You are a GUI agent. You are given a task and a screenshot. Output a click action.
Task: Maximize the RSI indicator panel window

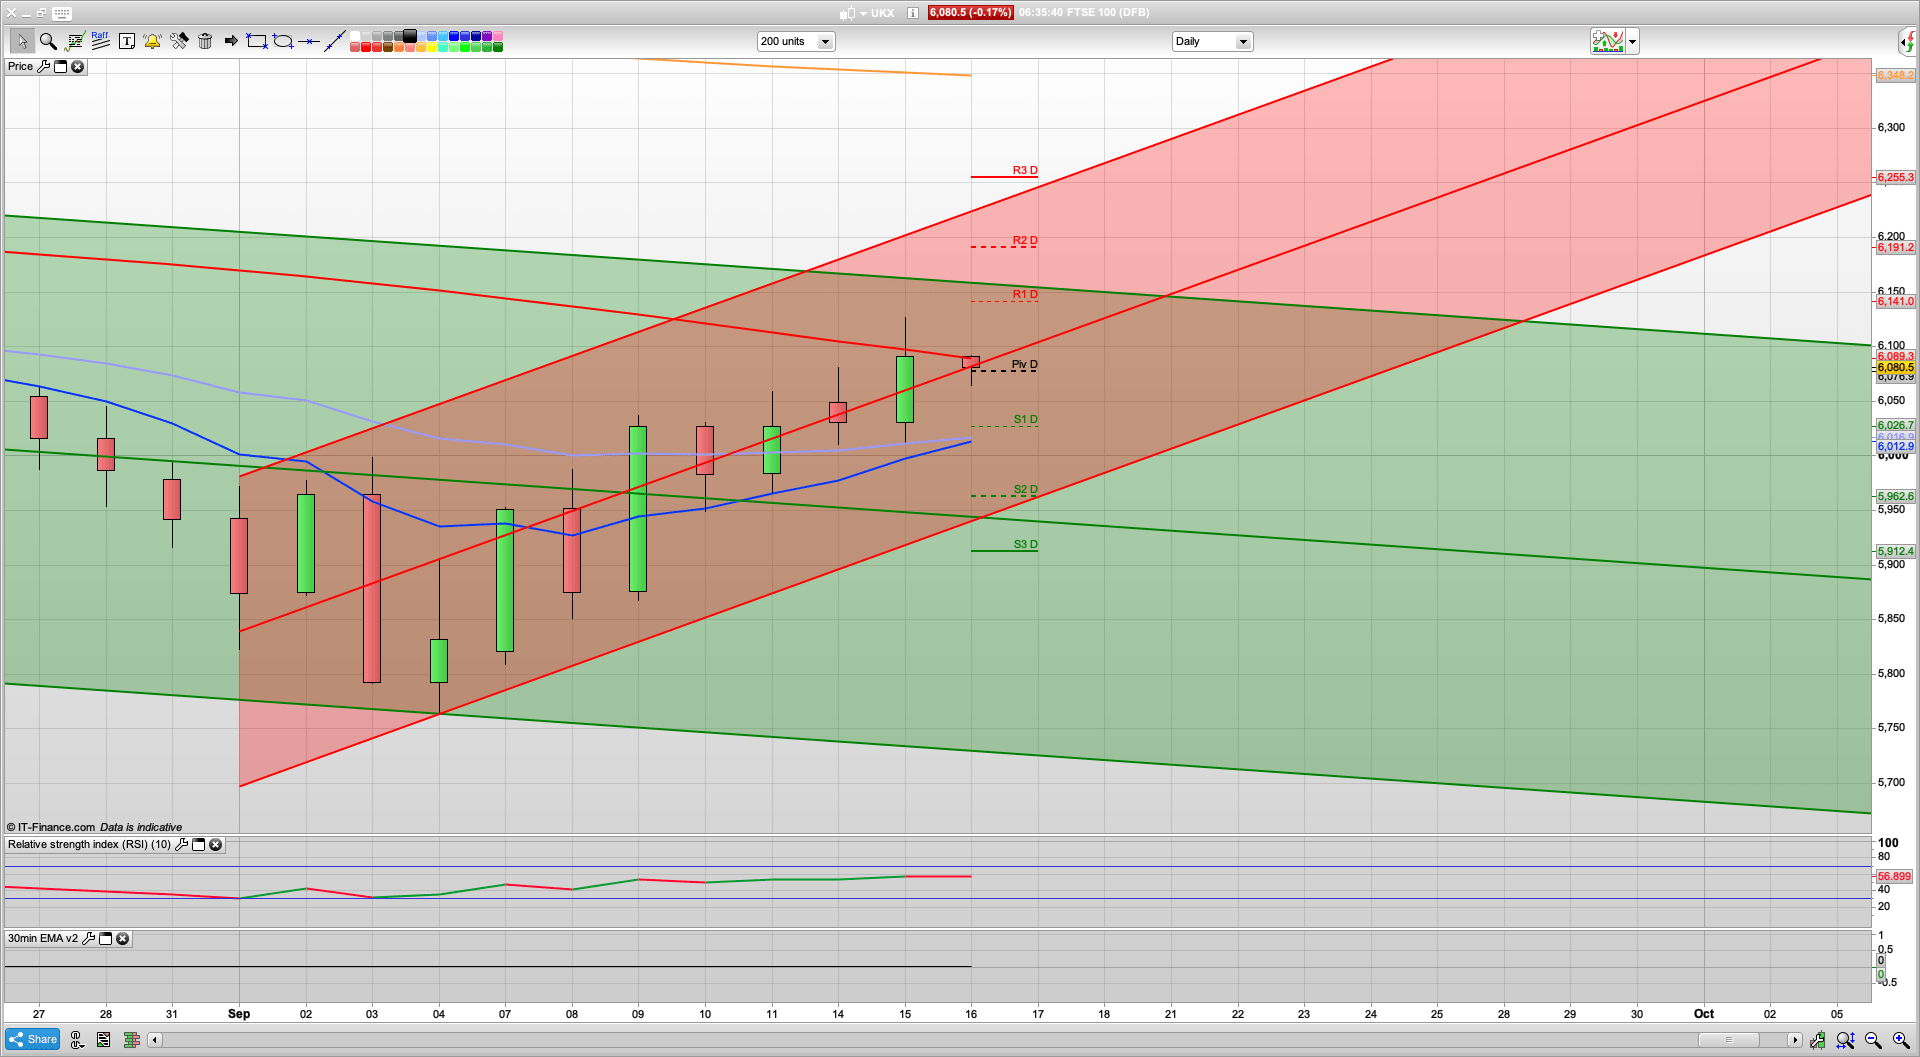(198, 845)
